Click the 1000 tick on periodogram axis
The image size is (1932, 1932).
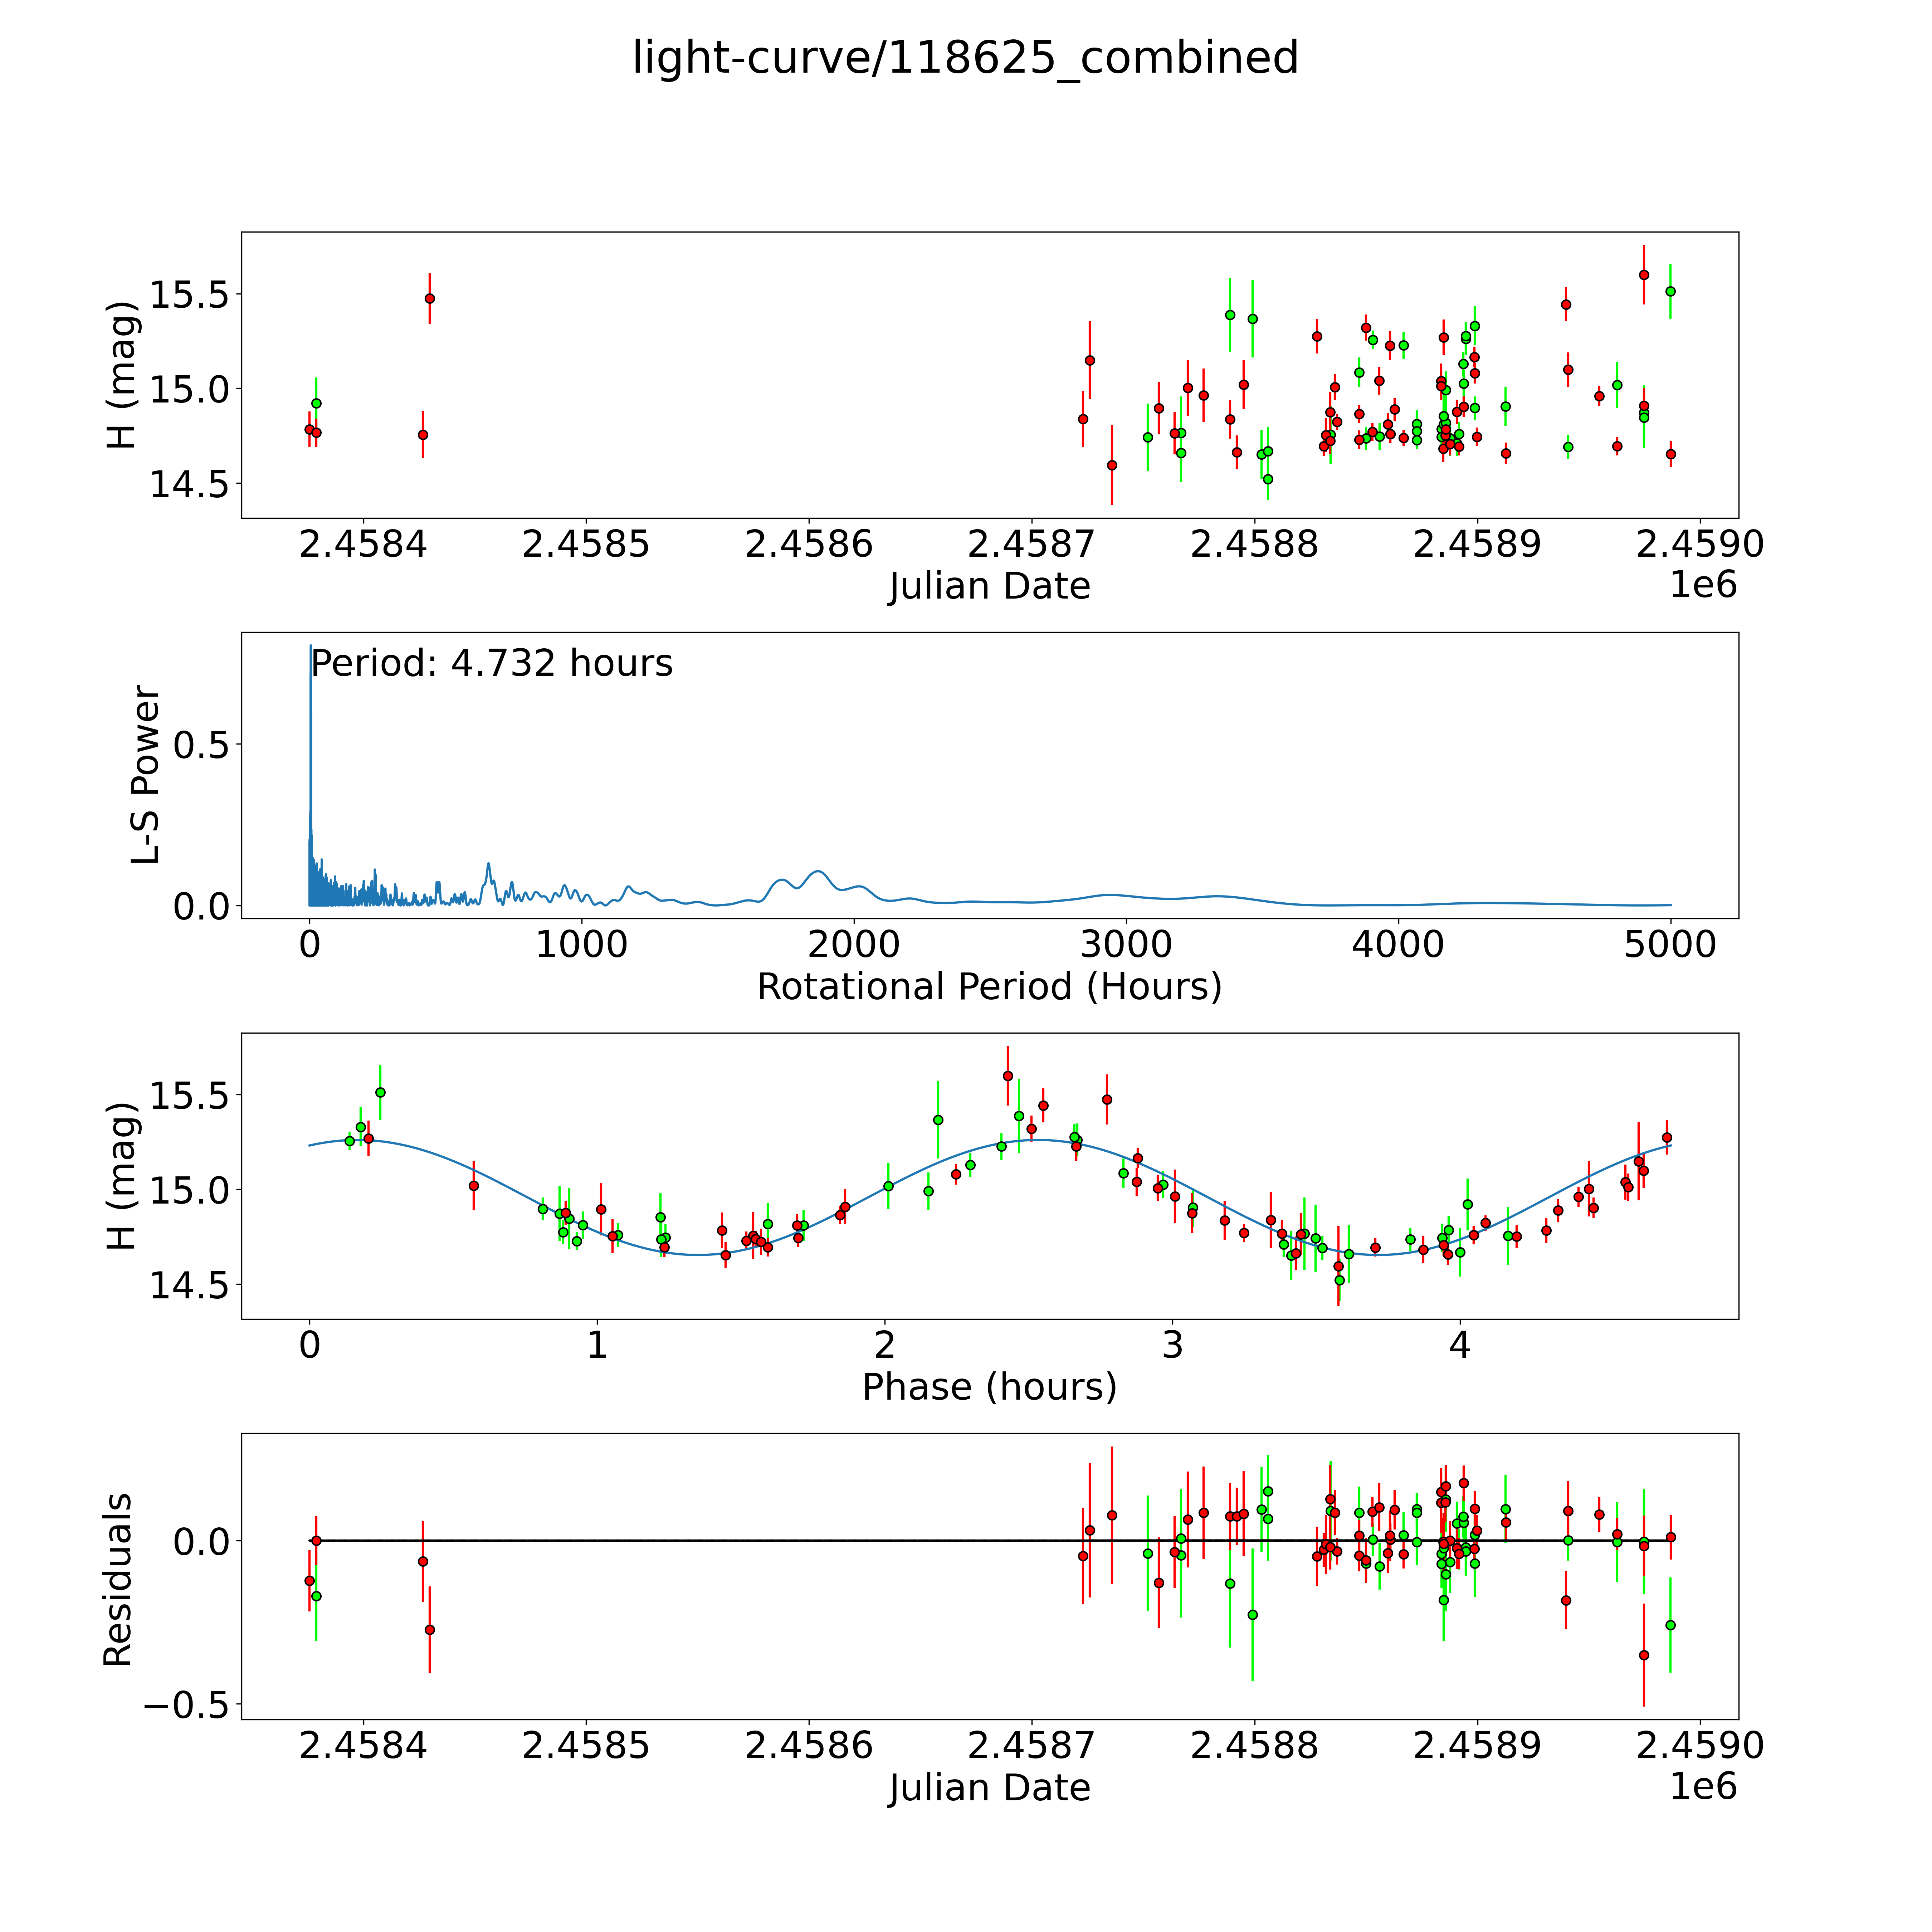point(582,945)
